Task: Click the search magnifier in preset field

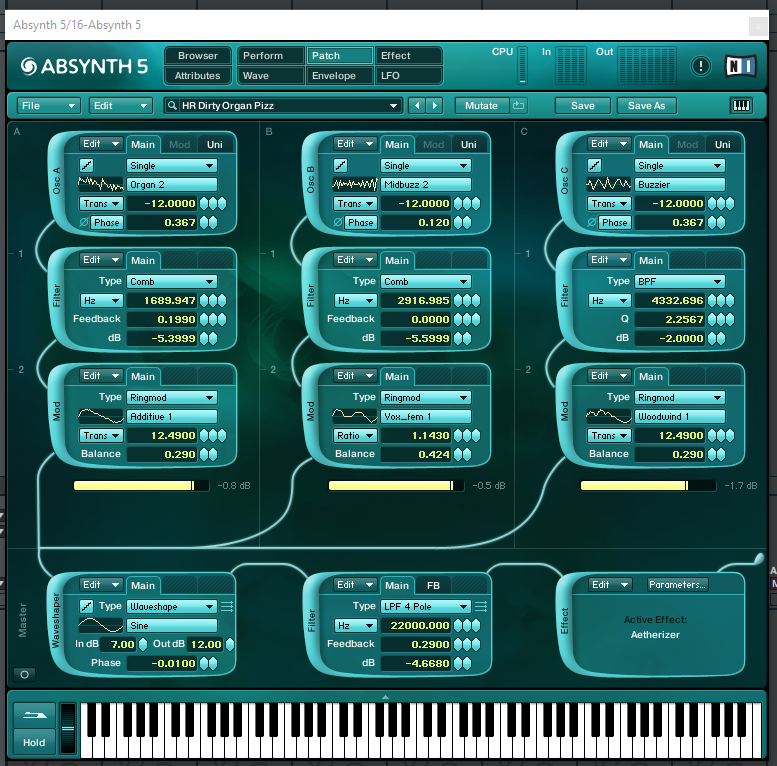Action: click(172, 106)
